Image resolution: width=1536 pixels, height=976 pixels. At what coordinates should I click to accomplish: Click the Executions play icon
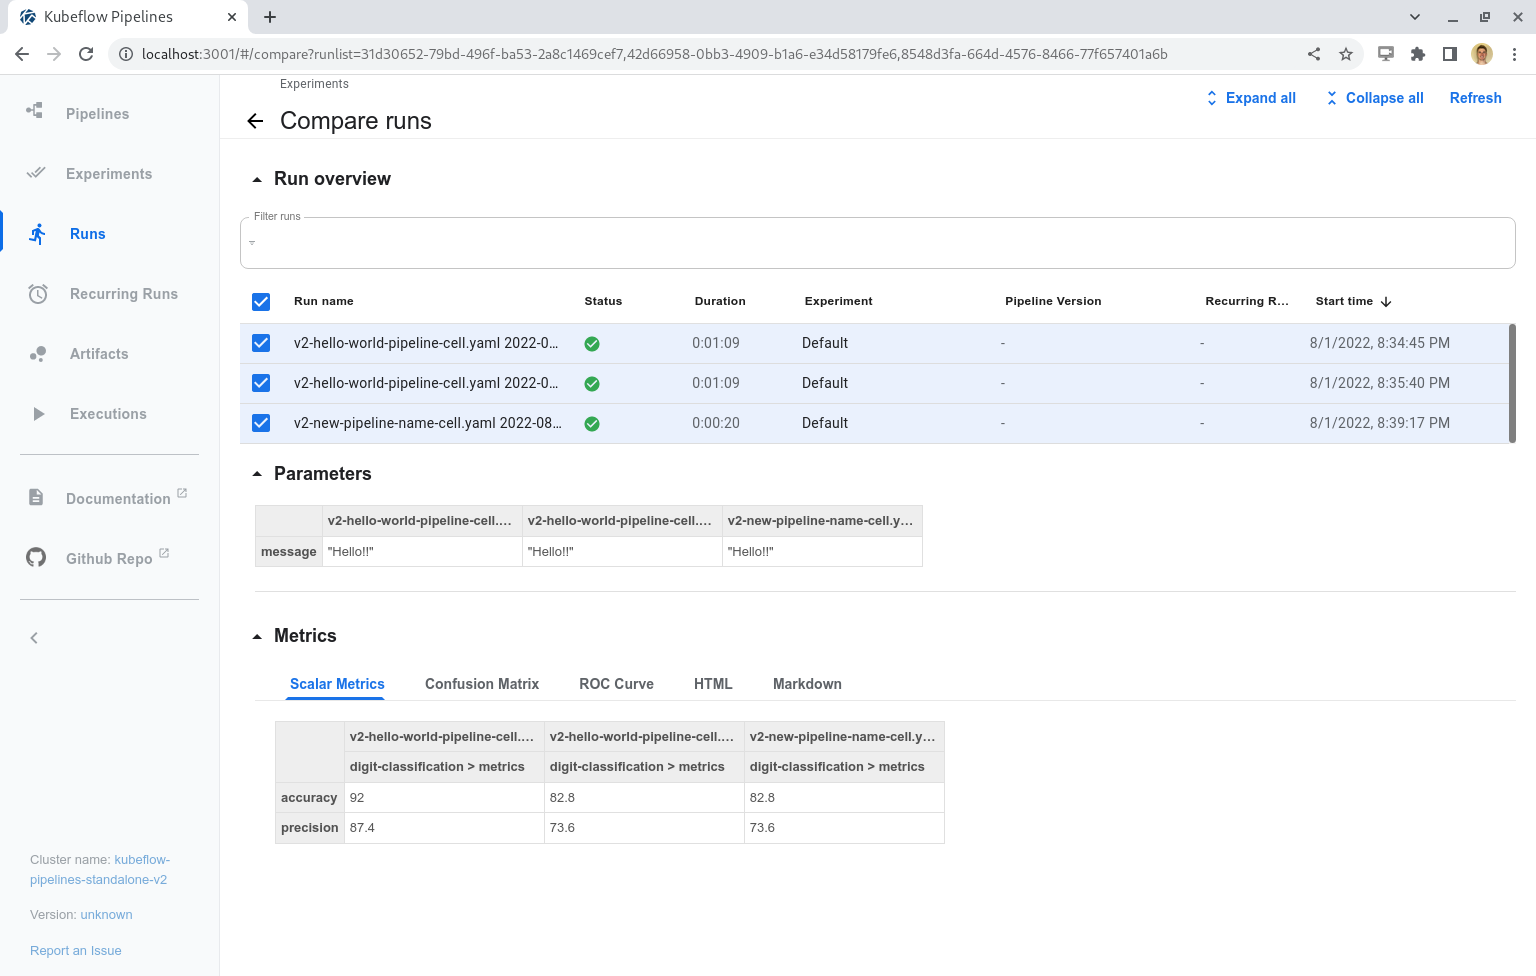click(38, 414)
